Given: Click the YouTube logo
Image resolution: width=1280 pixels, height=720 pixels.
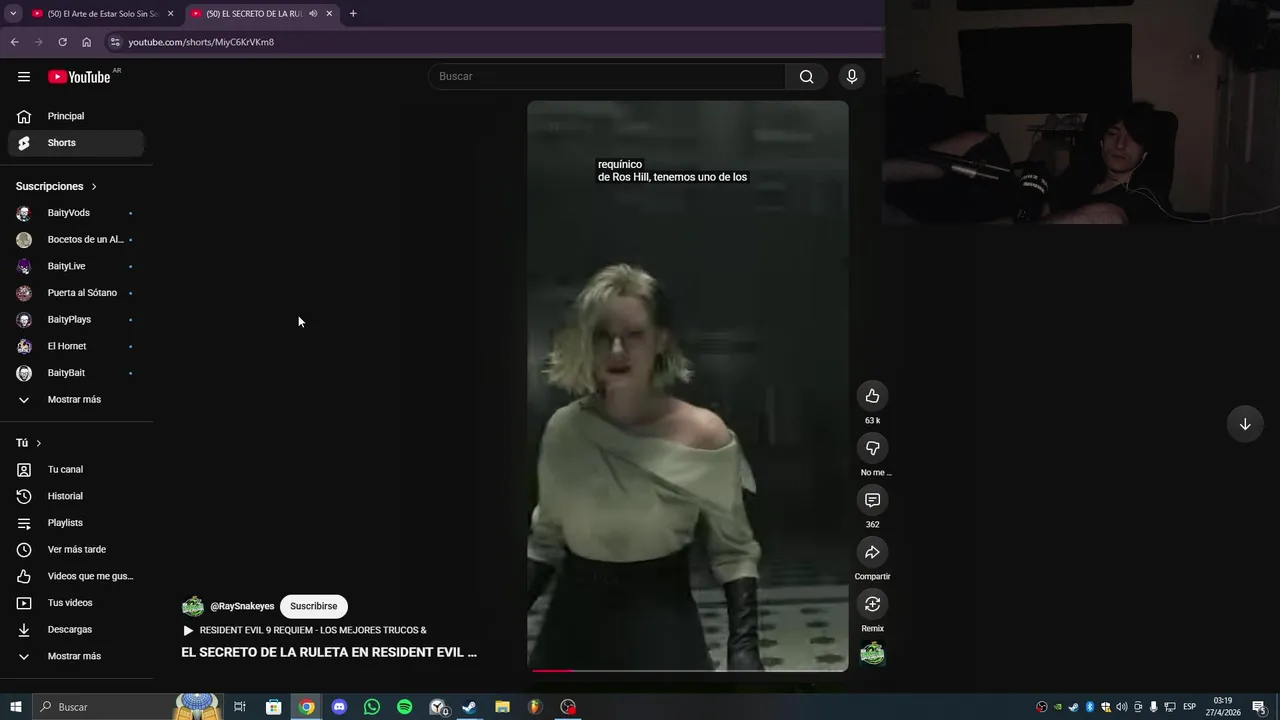Looking at the screenshot, I should (x=80, y=77).
